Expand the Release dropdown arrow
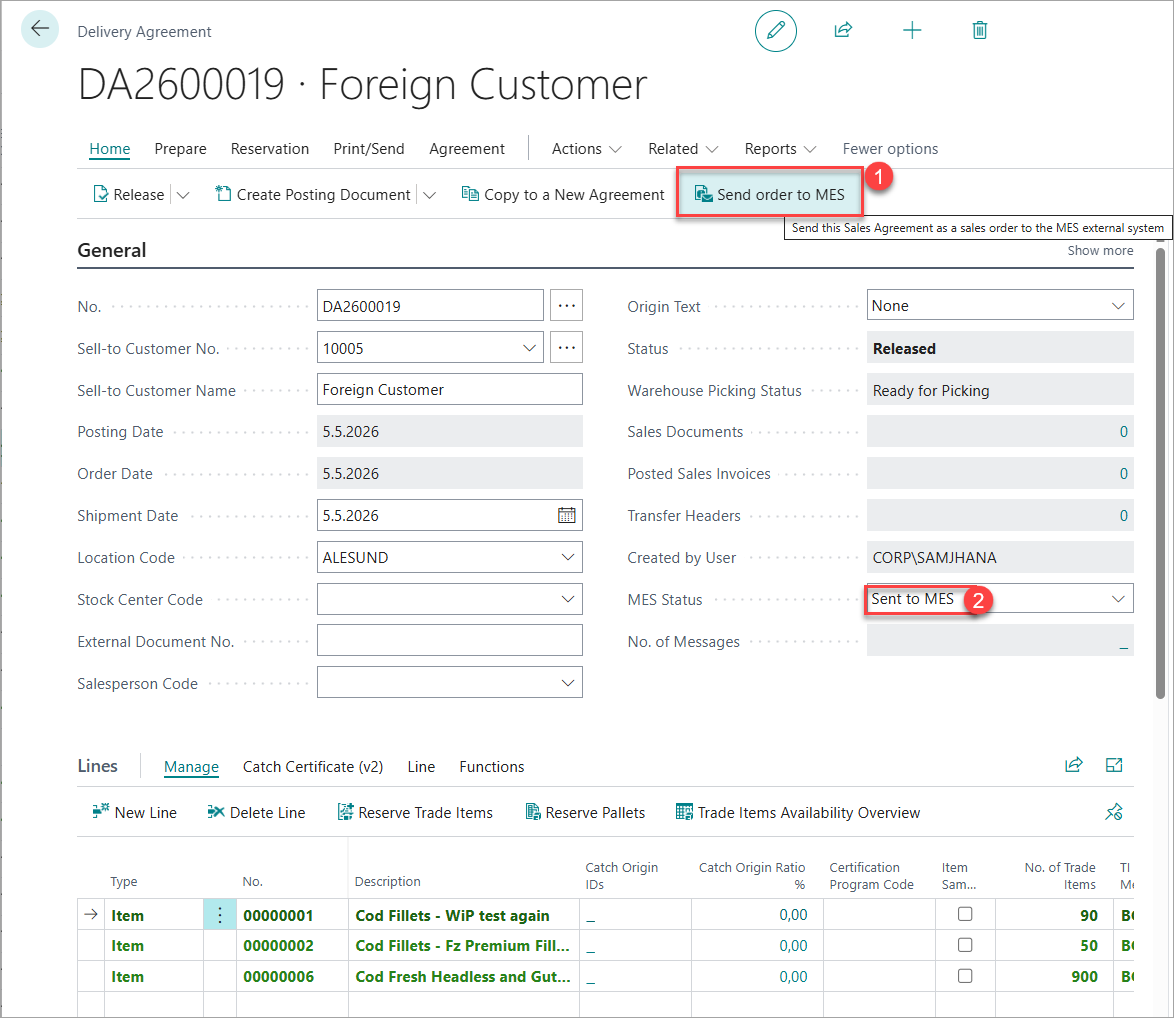The width and height of the screenshot is (1174, 1018). pos(183,195)
